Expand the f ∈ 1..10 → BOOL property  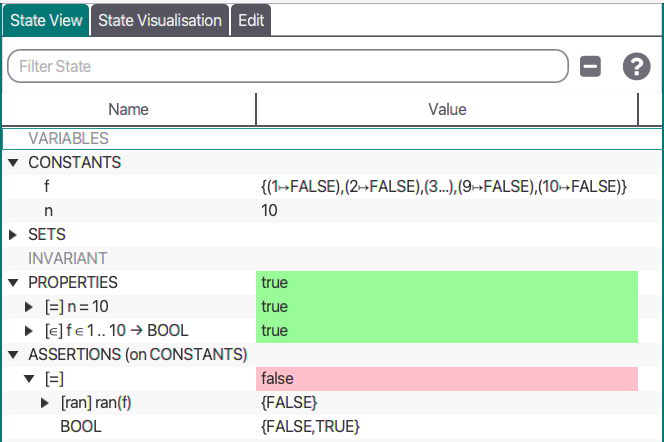(30, 330)
